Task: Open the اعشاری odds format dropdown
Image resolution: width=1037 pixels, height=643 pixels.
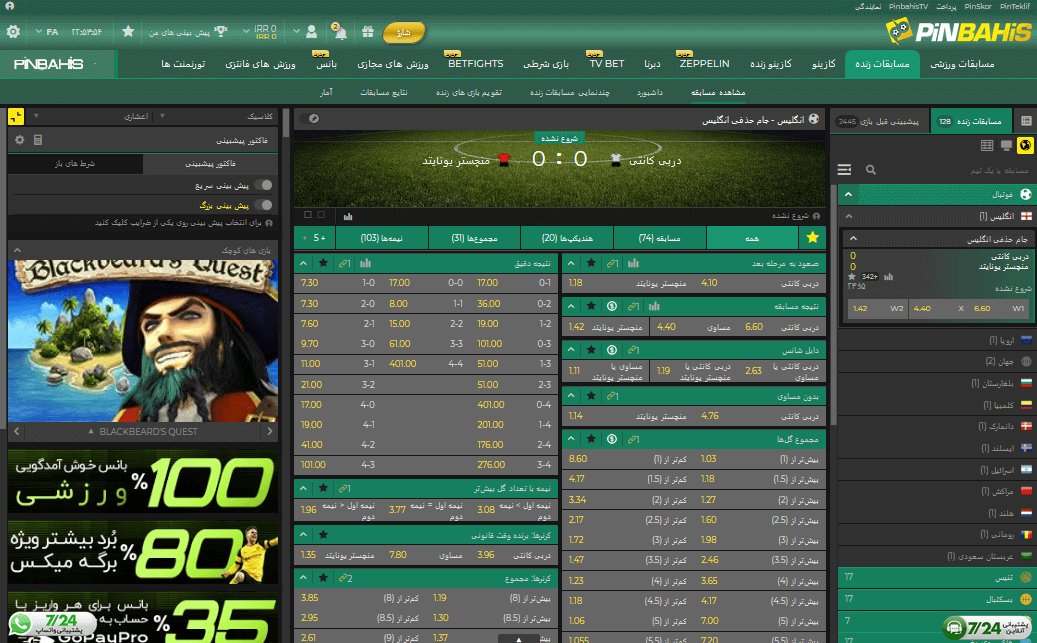Action: pos(93,116)
